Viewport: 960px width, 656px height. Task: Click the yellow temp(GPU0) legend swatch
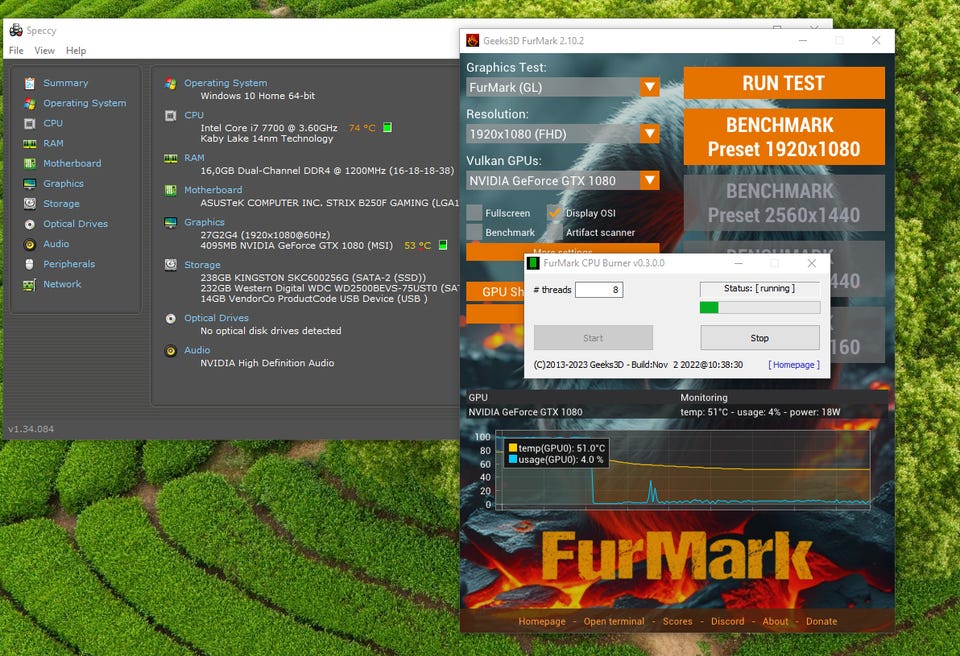click(x=513, y=448)
